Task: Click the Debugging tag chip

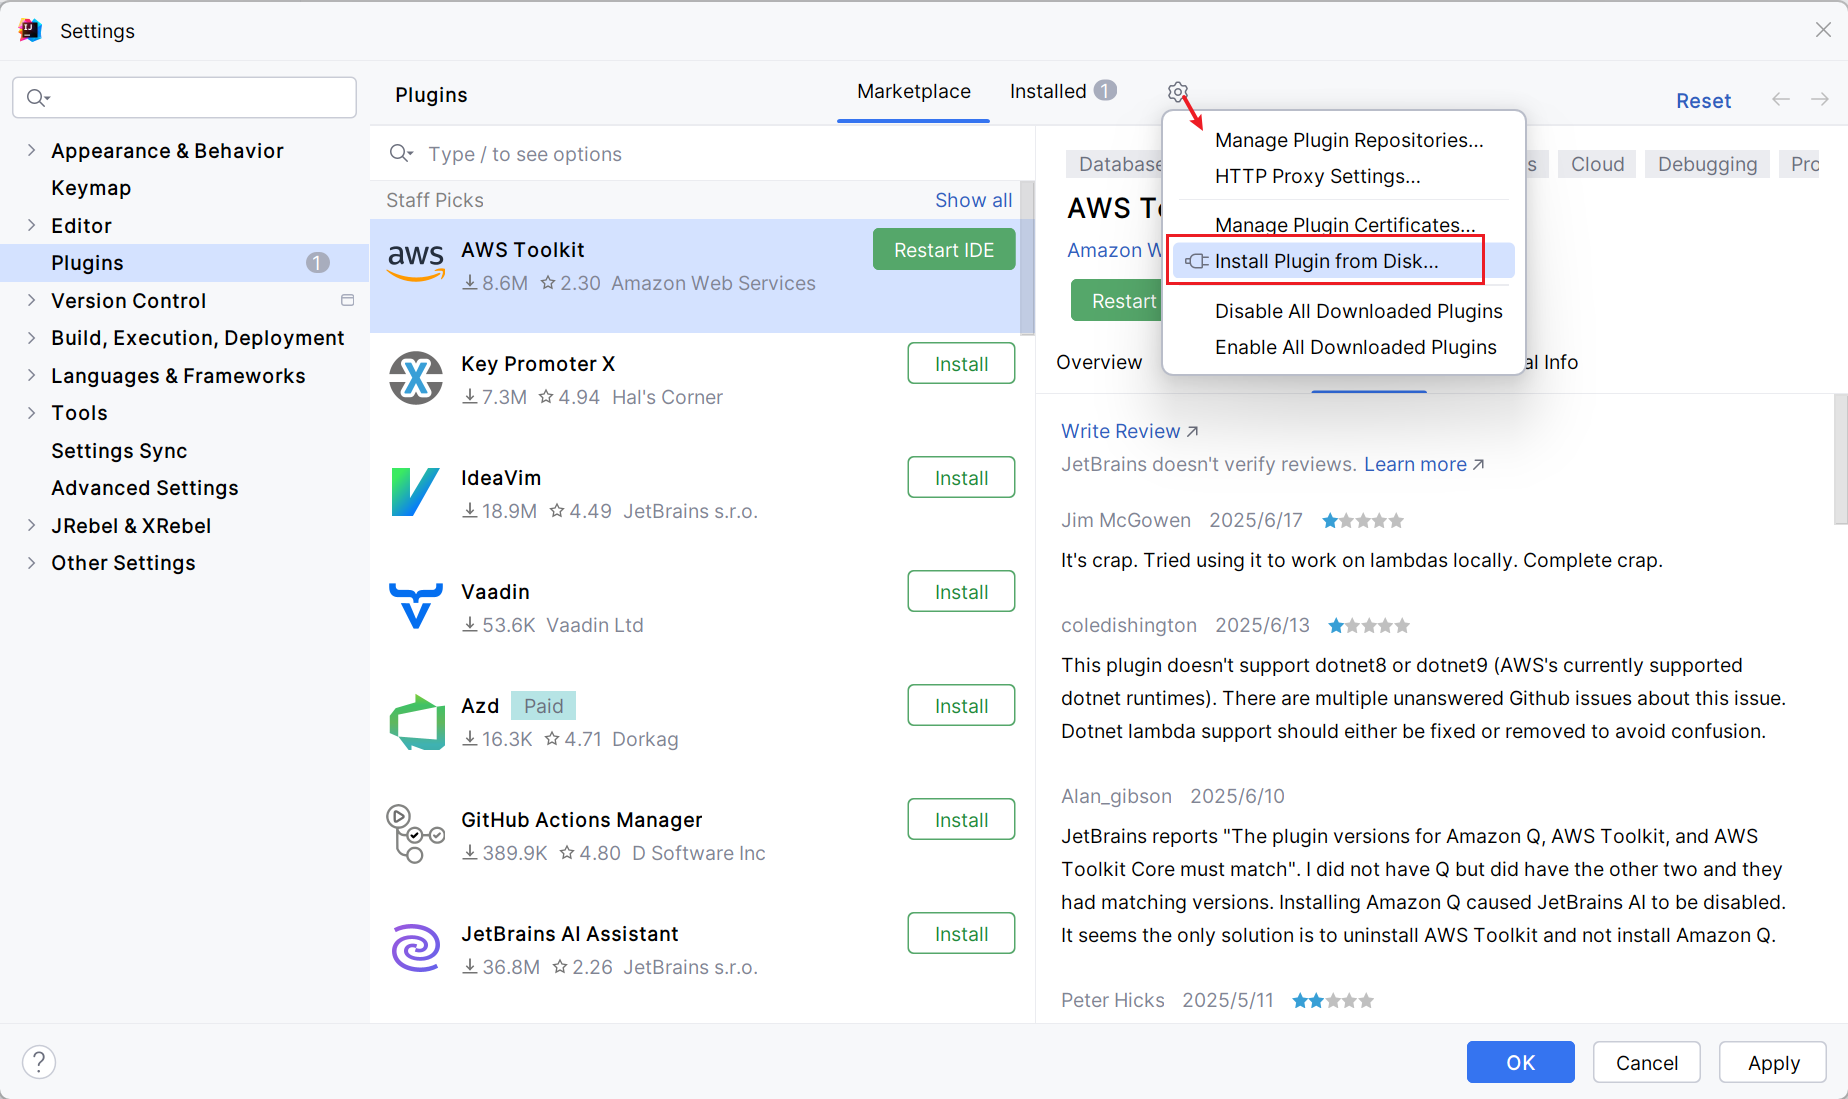Action: [1707, 164]
